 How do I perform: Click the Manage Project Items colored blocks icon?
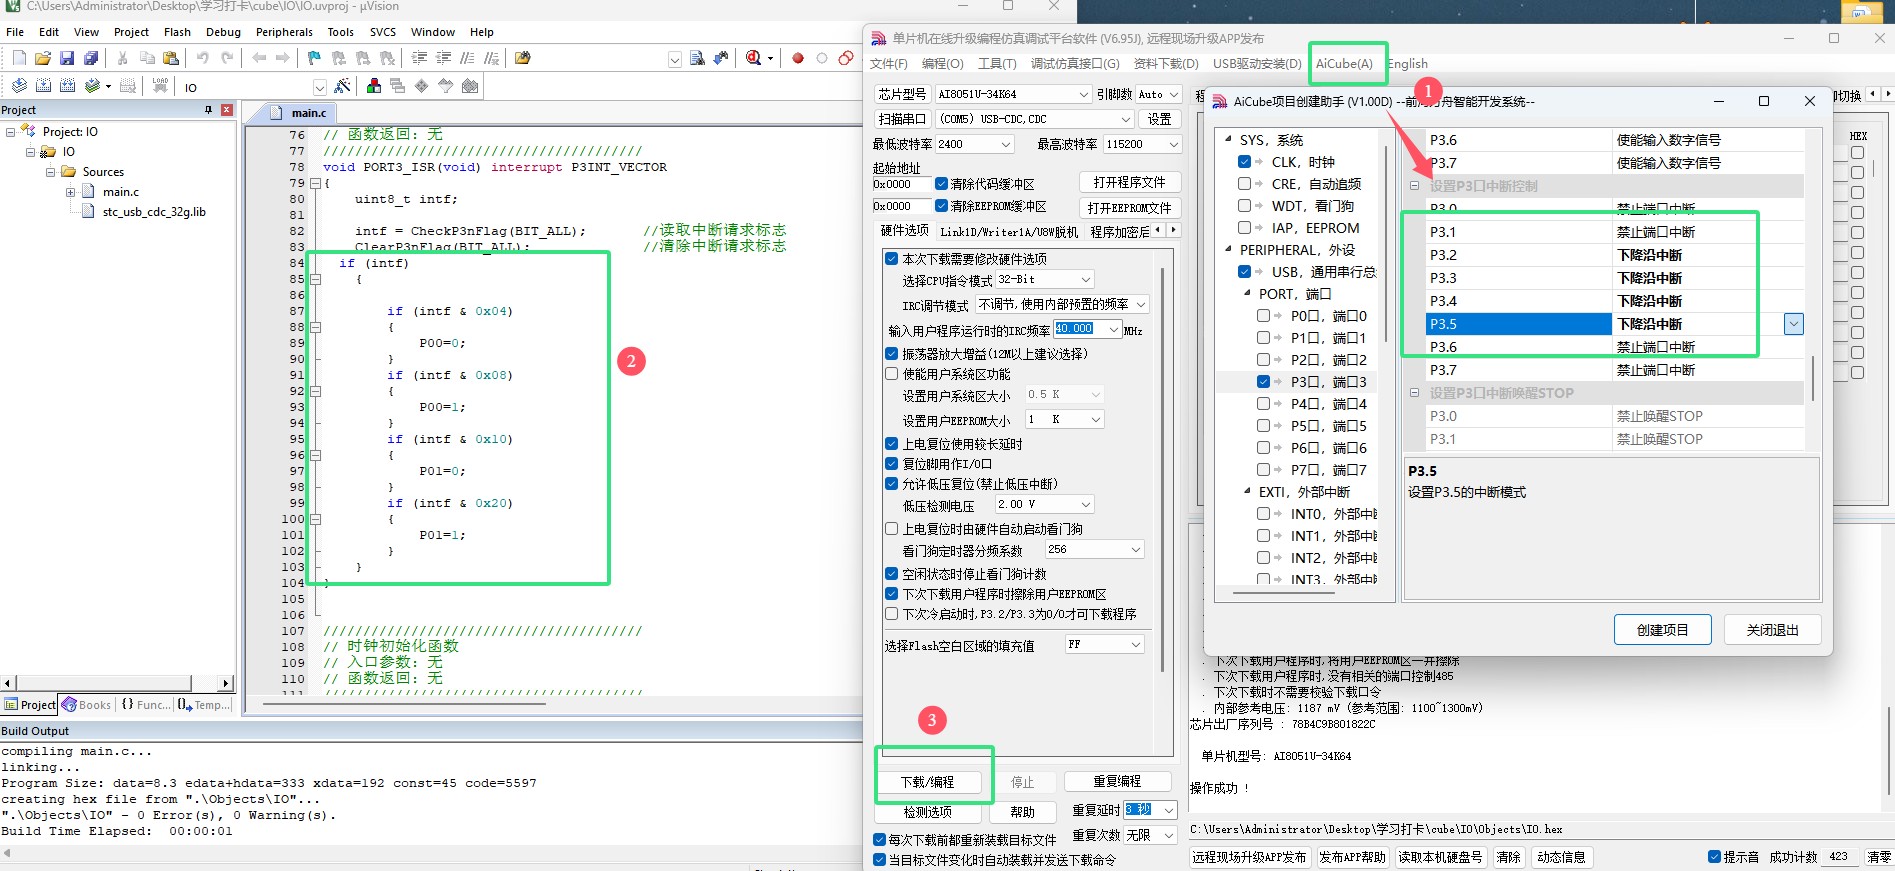click(x=374, y=87)
